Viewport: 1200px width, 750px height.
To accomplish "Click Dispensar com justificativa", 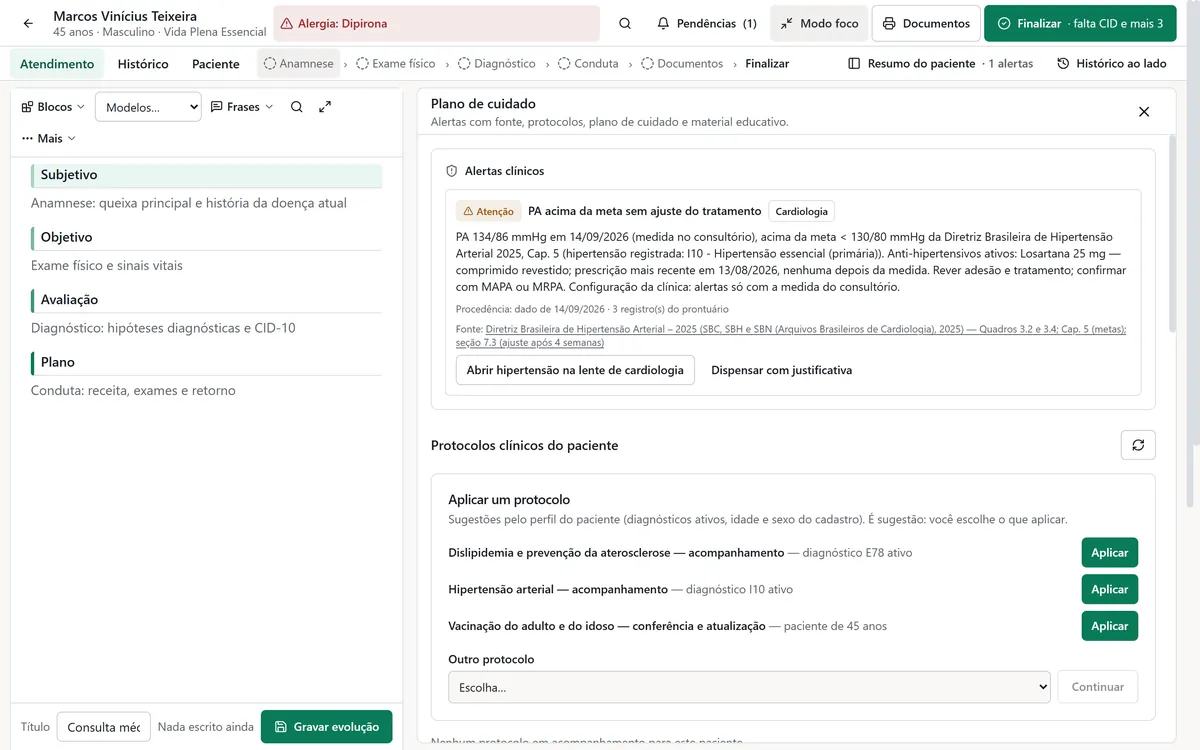I will 782,370.
